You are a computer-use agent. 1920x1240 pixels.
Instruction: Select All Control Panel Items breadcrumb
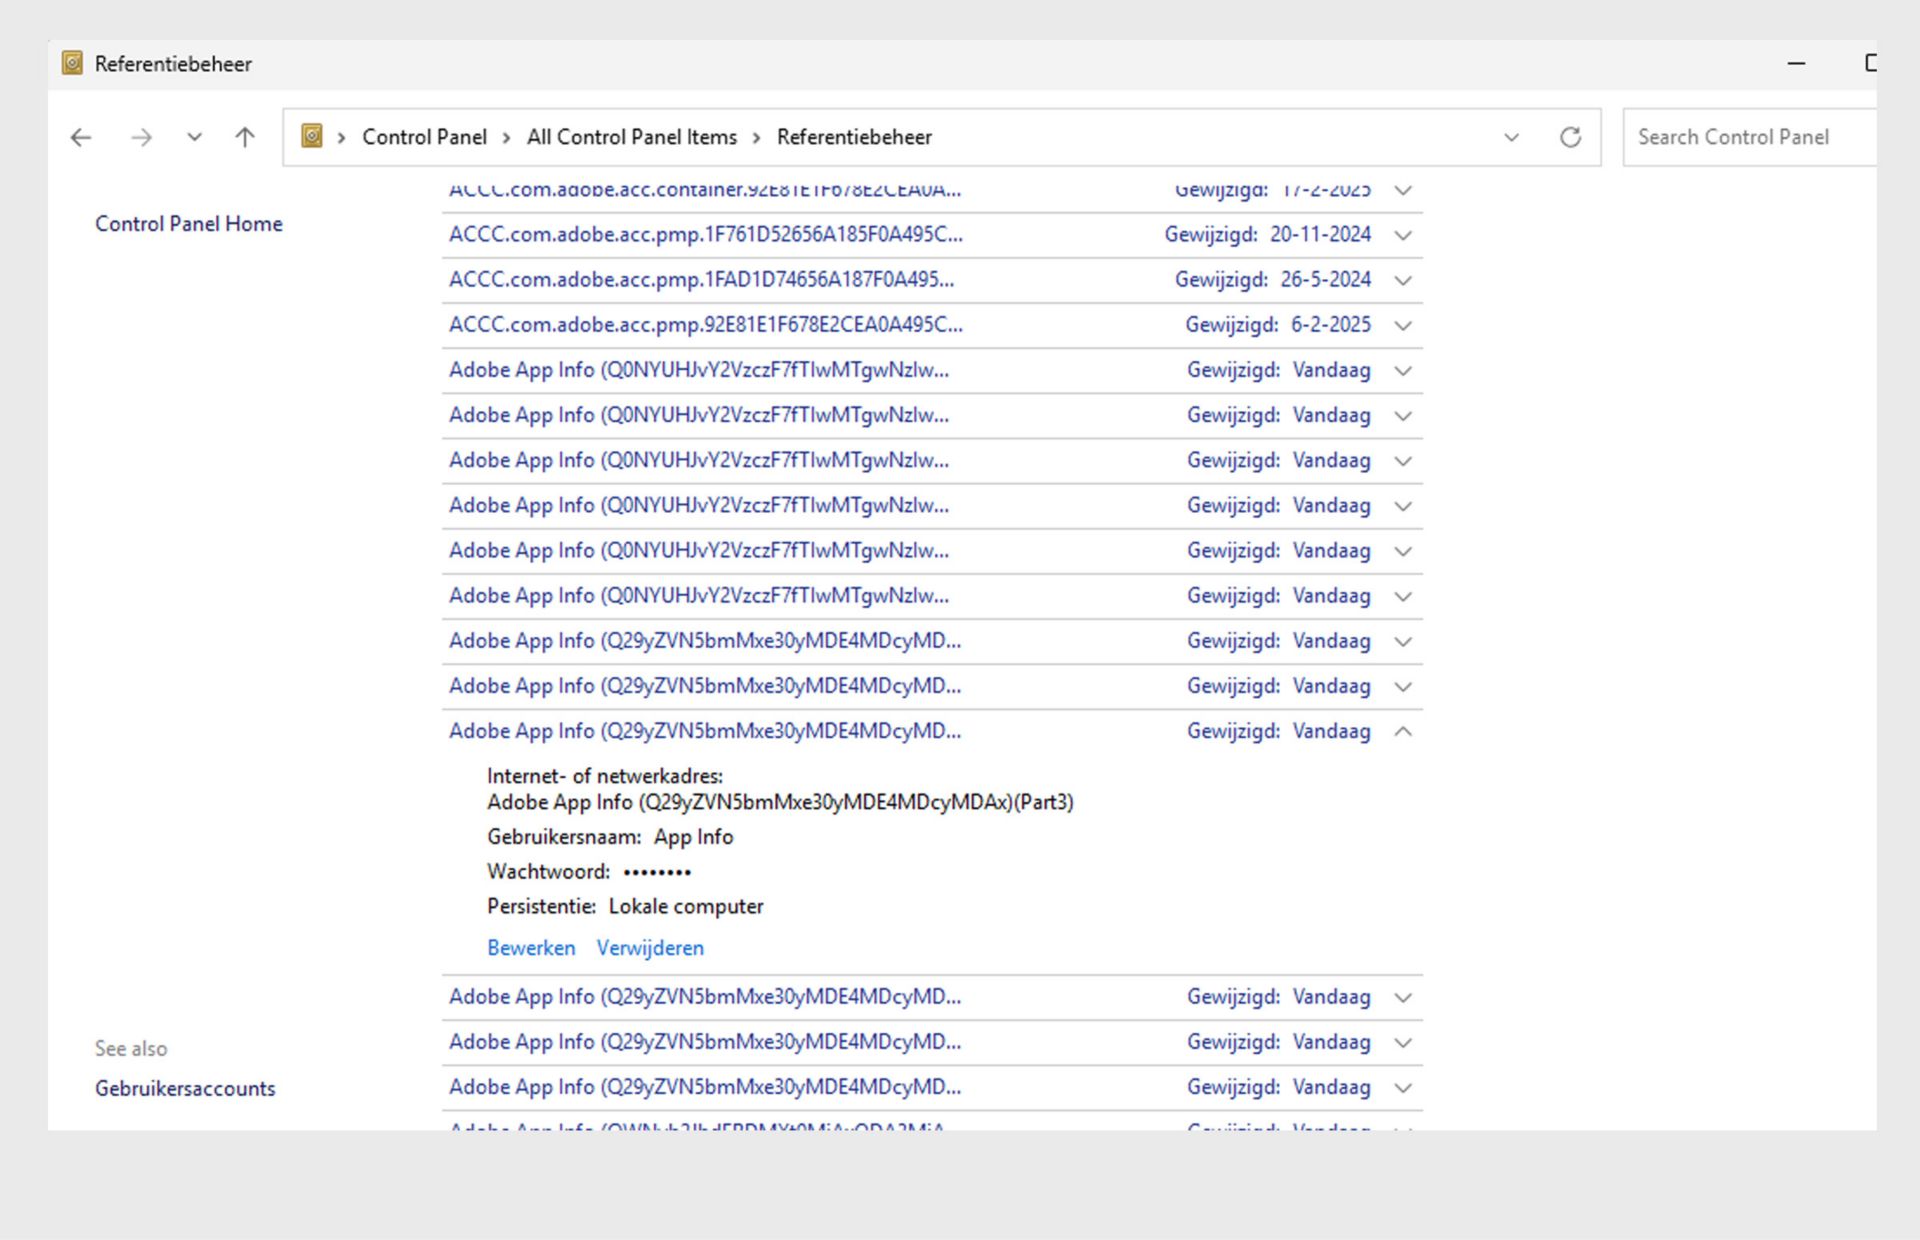[631, 137]
